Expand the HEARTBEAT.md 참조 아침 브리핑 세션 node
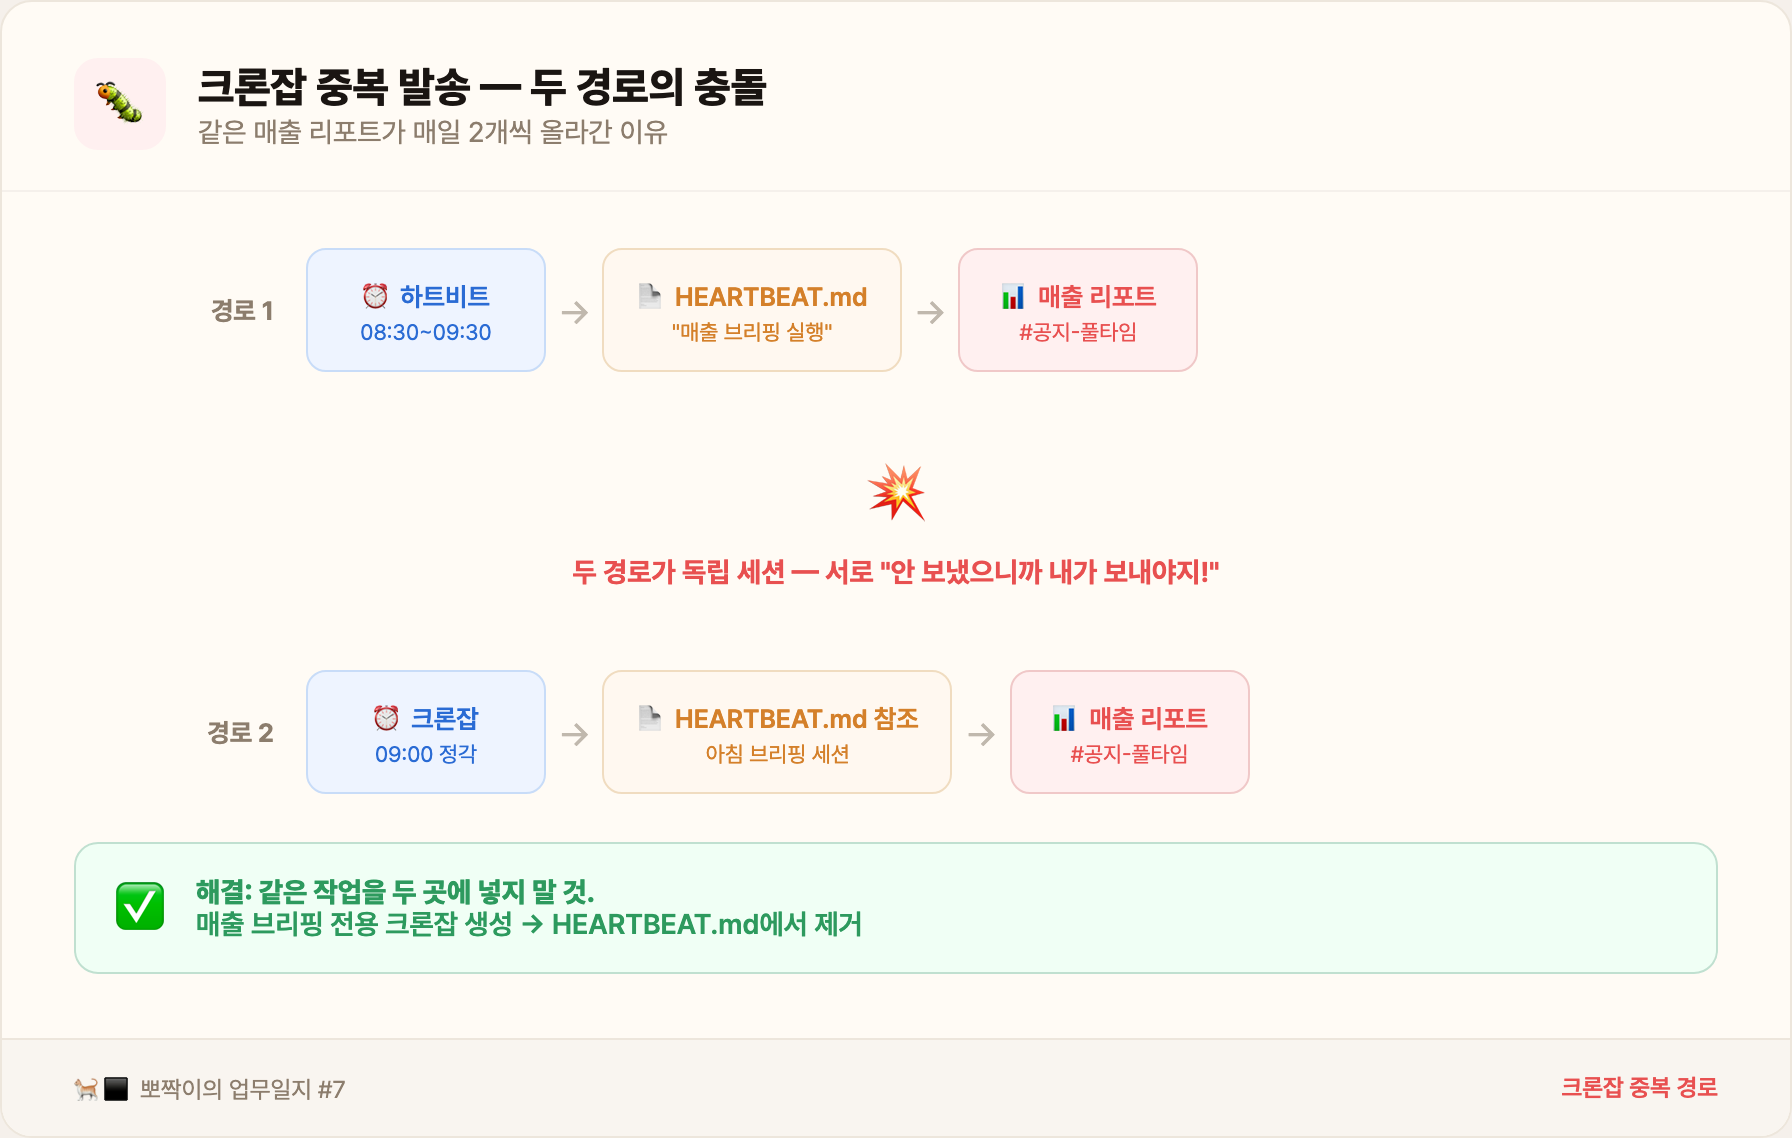Viewport: 1792px width, 1138px height. click(776, 732)
